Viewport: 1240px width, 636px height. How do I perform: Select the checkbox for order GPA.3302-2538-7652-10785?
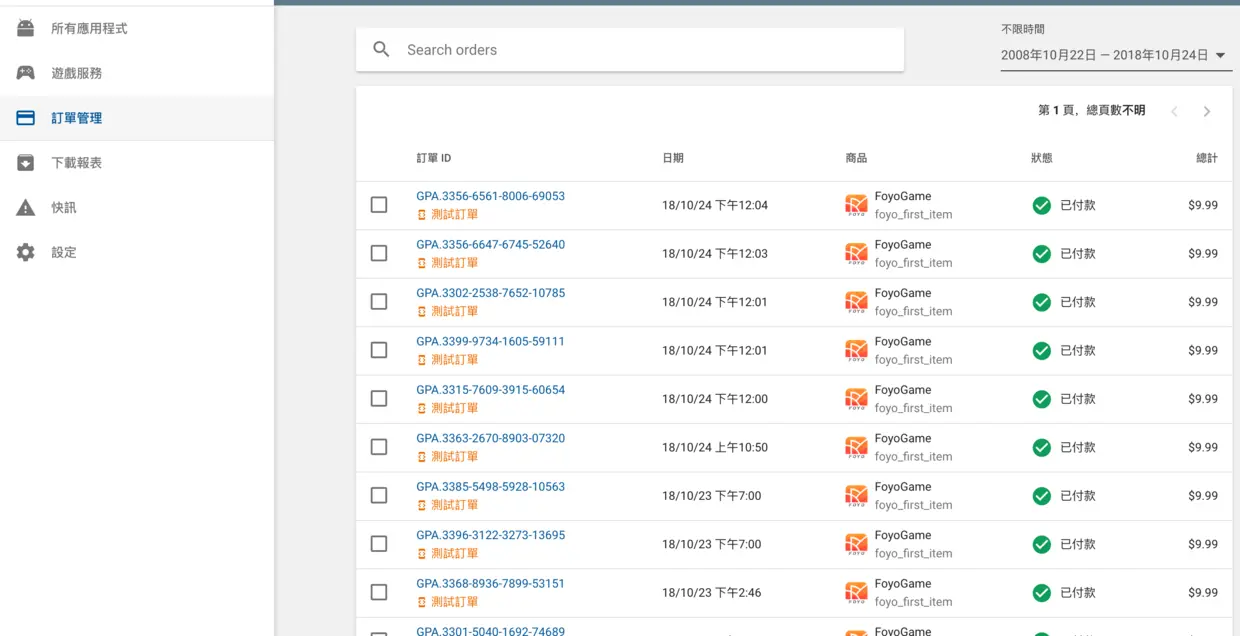379,302
